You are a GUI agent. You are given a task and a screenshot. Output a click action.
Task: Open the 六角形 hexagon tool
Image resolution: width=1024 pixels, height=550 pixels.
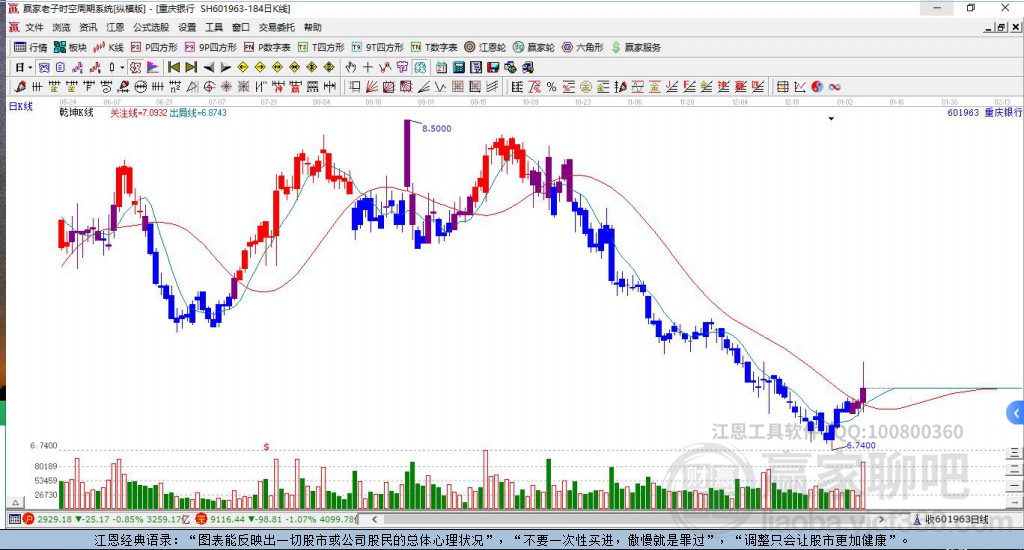pyautogui.click(x=583, y=47)
